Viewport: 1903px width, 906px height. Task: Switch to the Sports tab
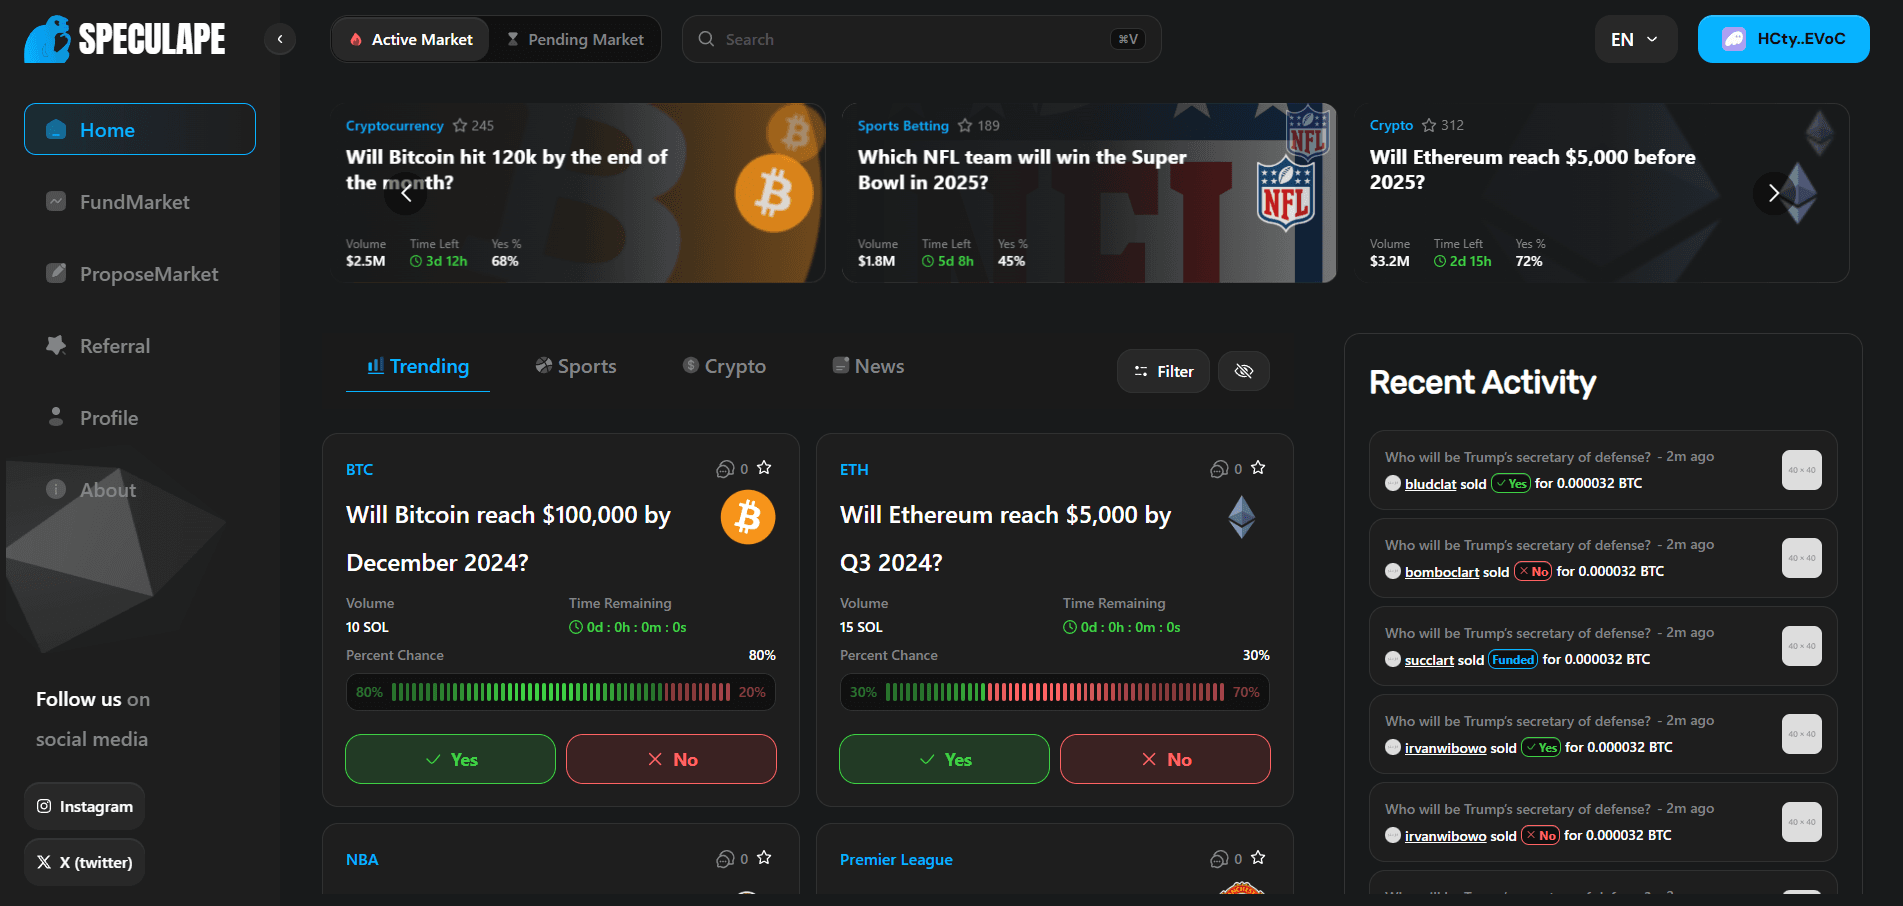[576, 367]
